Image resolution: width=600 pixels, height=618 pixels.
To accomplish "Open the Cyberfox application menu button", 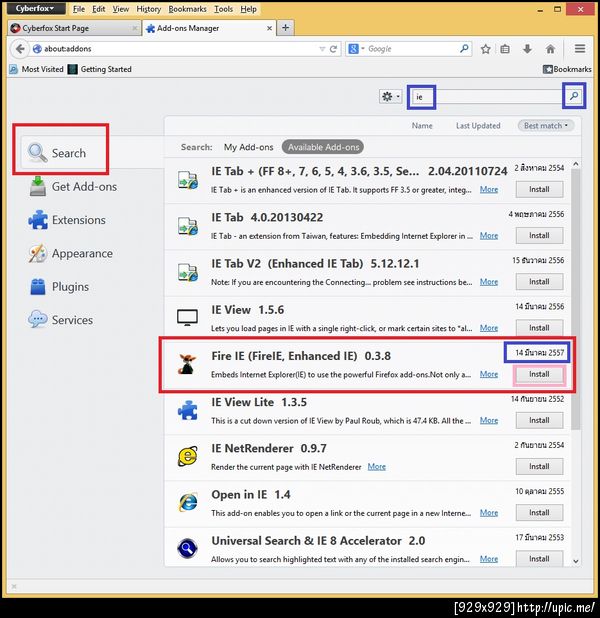I will point(36,8).
